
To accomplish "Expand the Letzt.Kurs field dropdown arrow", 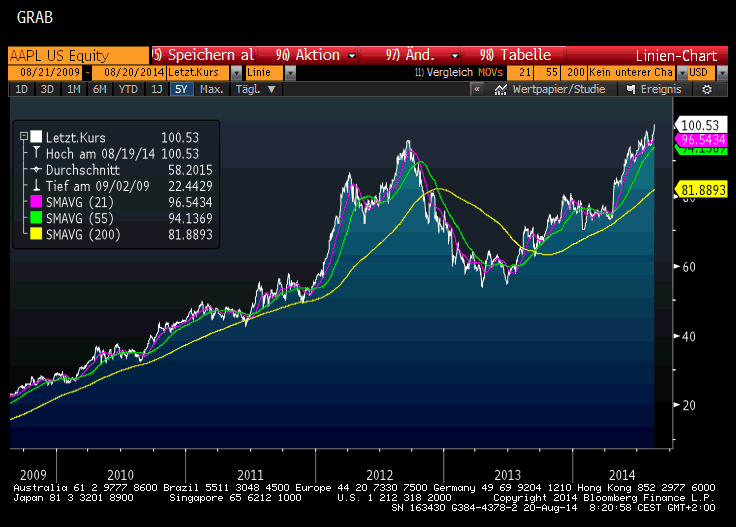I will click(237, 73).
